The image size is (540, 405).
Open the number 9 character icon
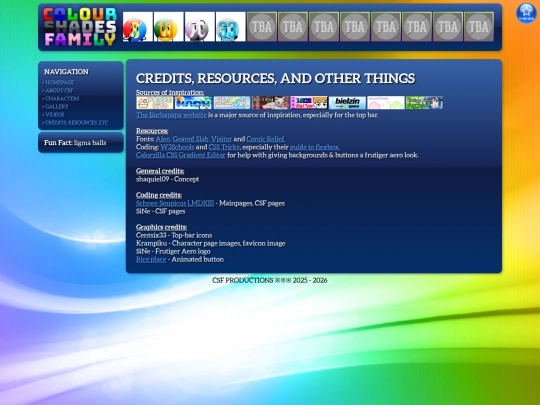pyautogui.click(x=138, y=27)
